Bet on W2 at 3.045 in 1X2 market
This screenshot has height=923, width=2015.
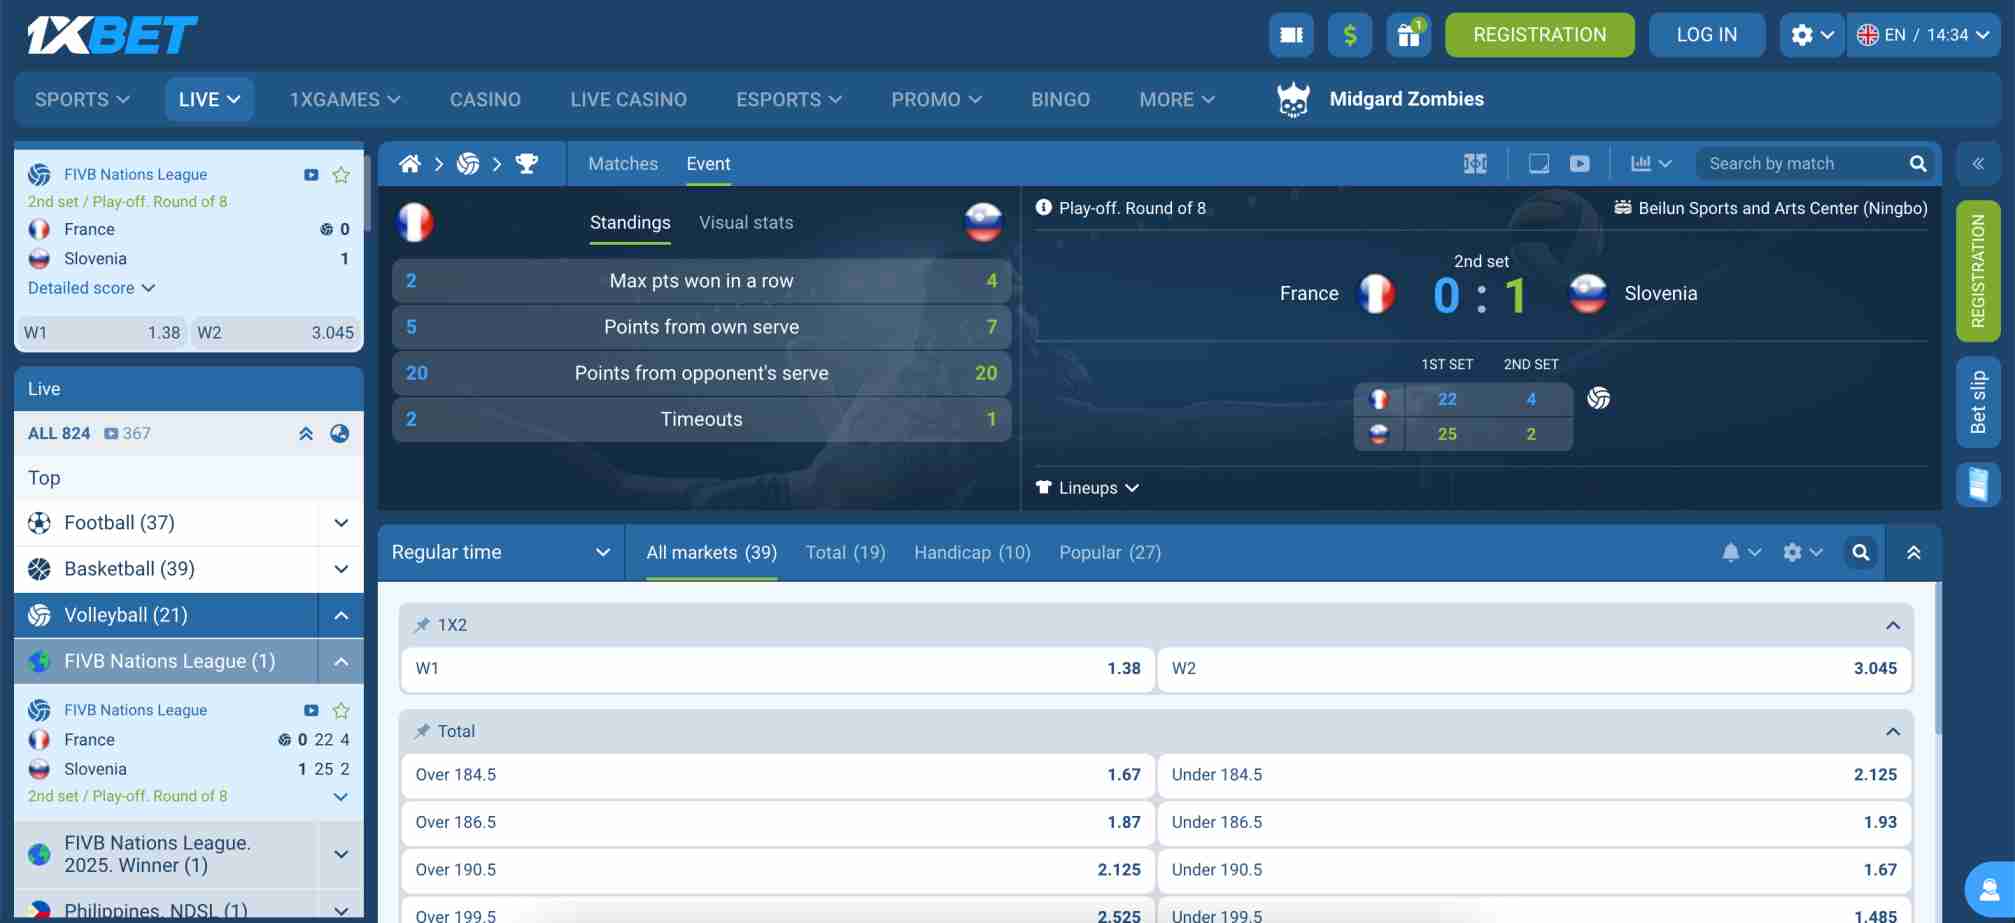pos(1533,669)
